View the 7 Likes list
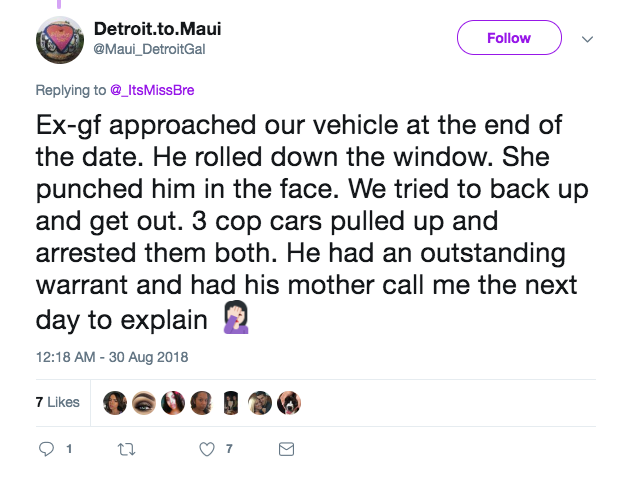This screenshot has width=632, height=480. 57,402
